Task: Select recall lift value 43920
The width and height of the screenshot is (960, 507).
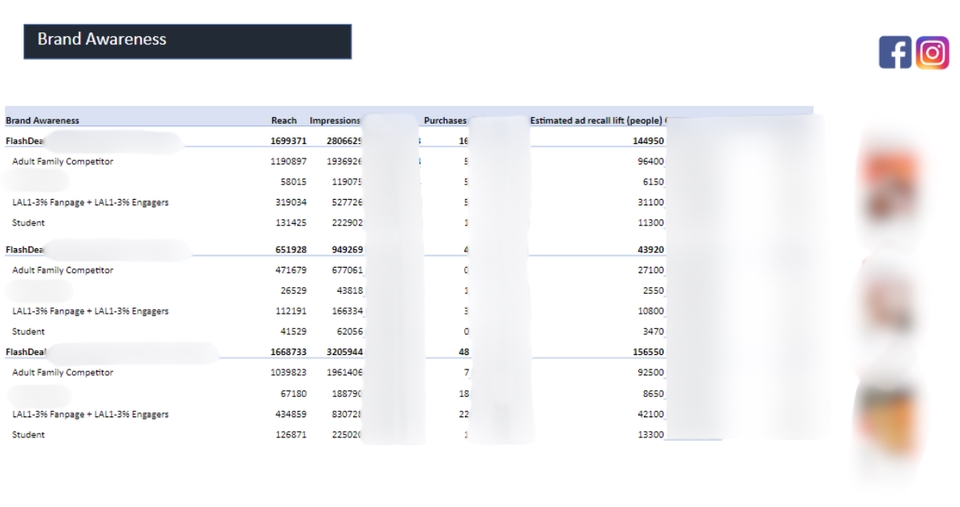Action: pyautogui.click(x=651, y=250)
